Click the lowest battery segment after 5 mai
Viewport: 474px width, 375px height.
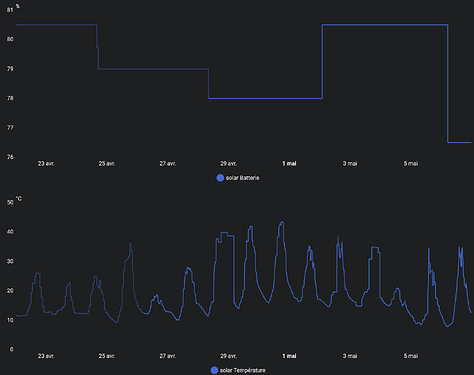pos(459,142)
